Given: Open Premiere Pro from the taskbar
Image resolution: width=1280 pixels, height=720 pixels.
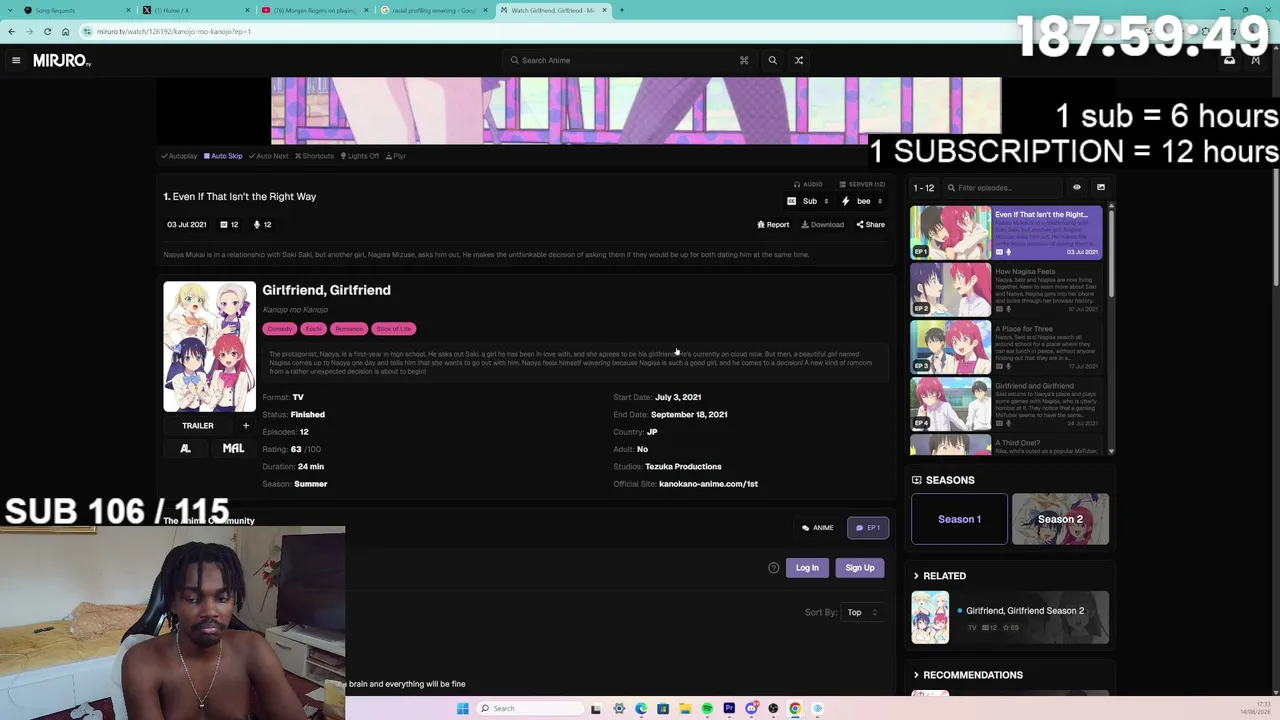Looking at the screenshot, I should tap(729, 709).
